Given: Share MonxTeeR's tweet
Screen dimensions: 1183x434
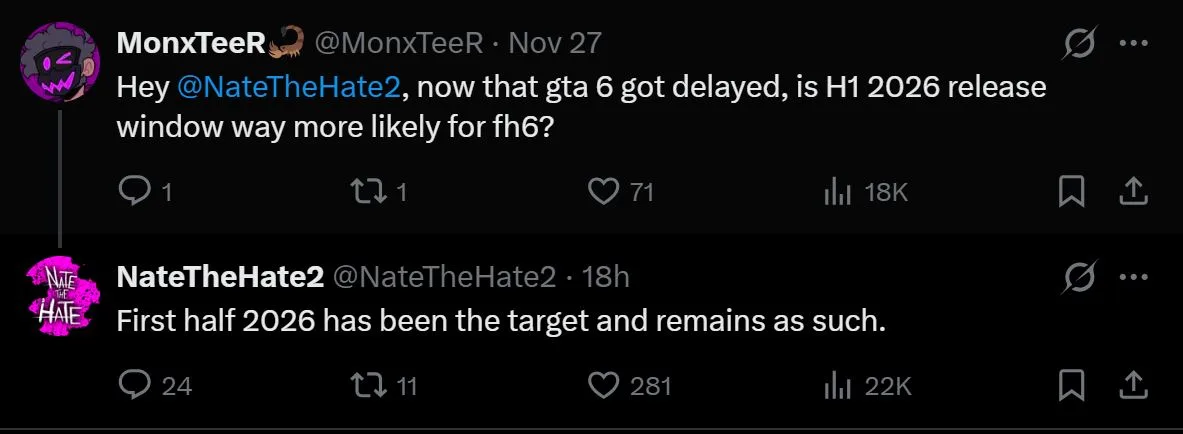Looking at the screenshot, I should 1132,191.
